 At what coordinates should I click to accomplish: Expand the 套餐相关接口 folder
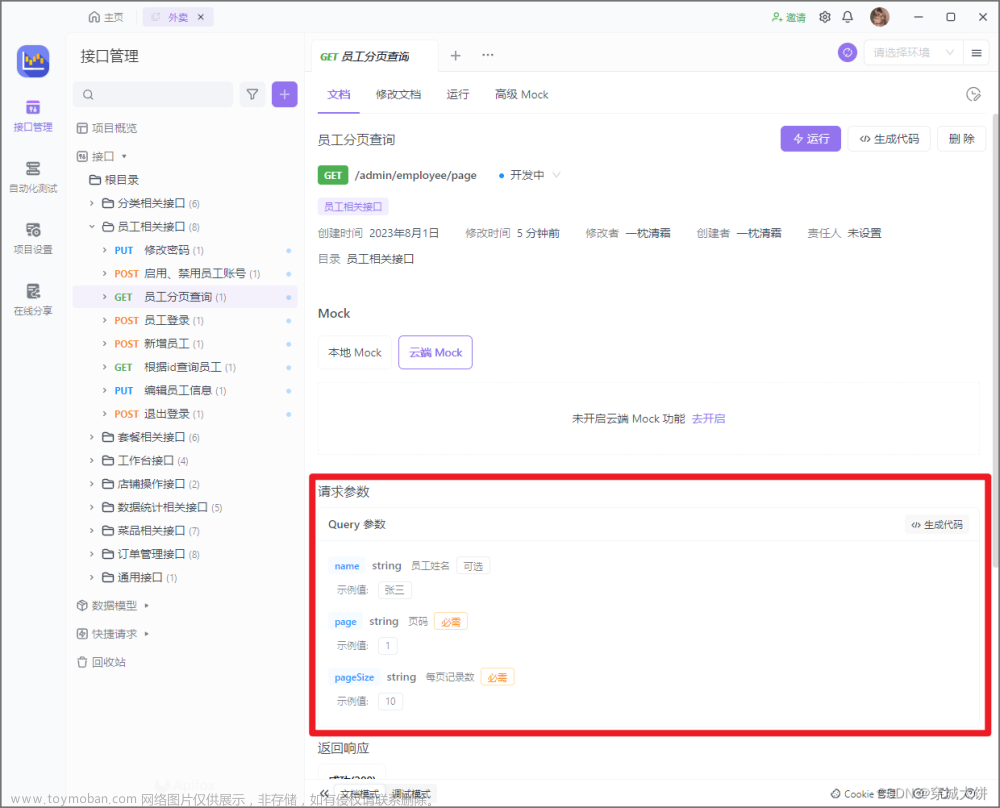92,437
